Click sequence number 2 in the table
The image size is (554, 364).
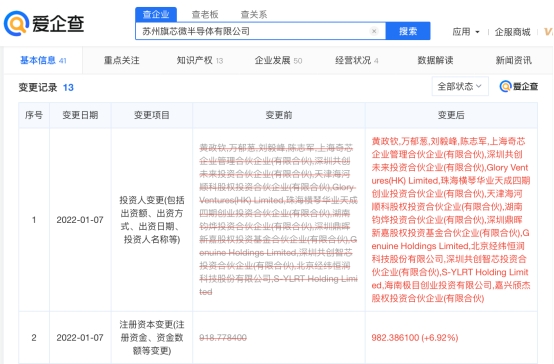pos(34,337)
